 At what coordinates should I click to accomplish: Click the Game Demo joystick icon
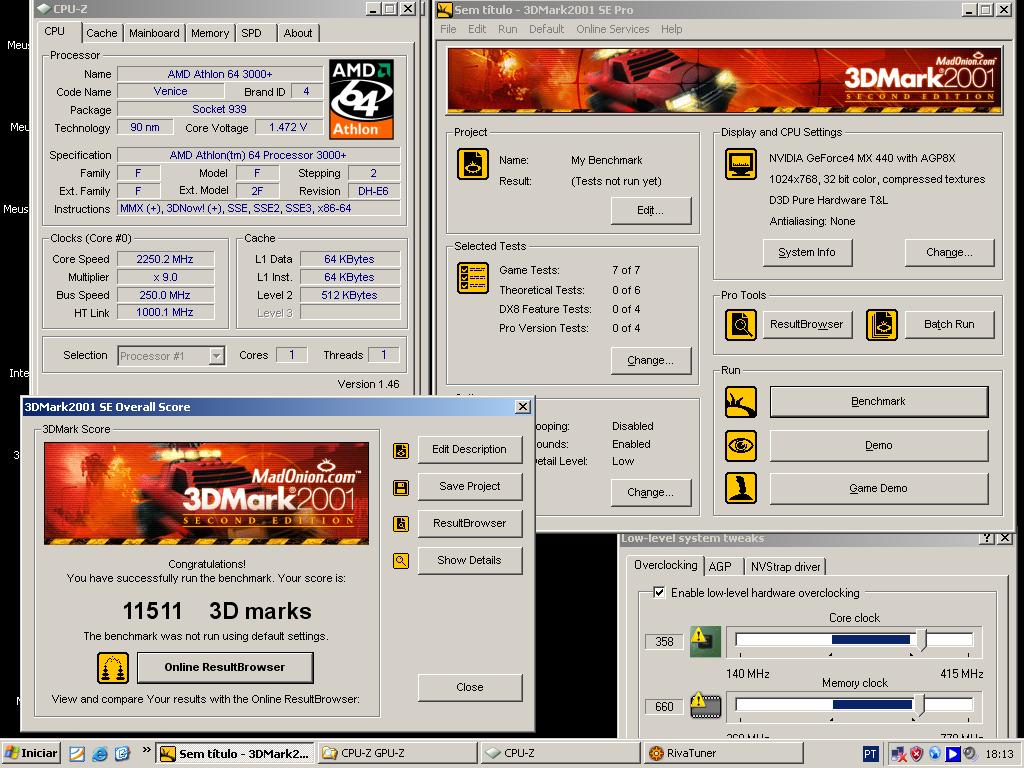(741, 488)
